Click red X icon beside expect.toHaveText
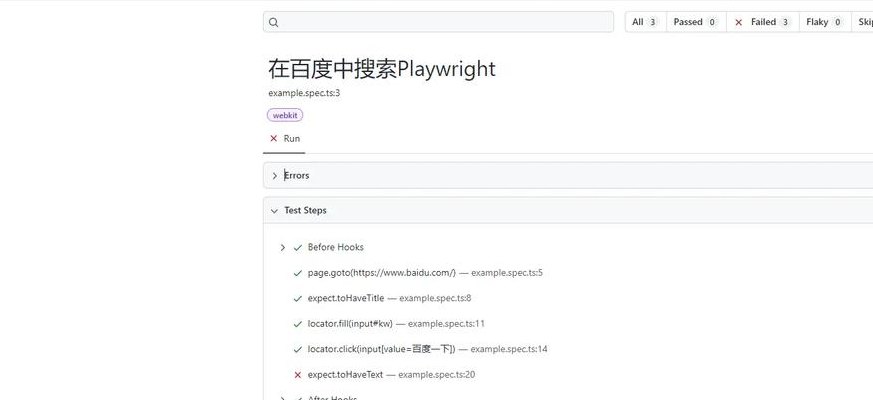873x400 pixels. point(297,375)
